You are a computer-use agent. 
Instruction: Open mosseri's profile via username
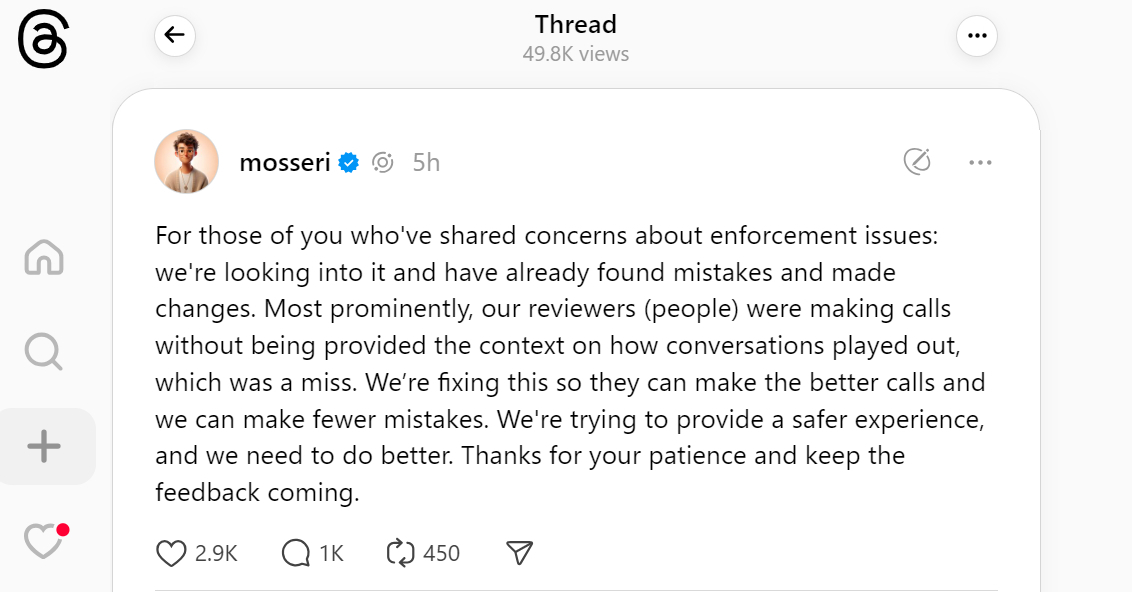point(285,162)
